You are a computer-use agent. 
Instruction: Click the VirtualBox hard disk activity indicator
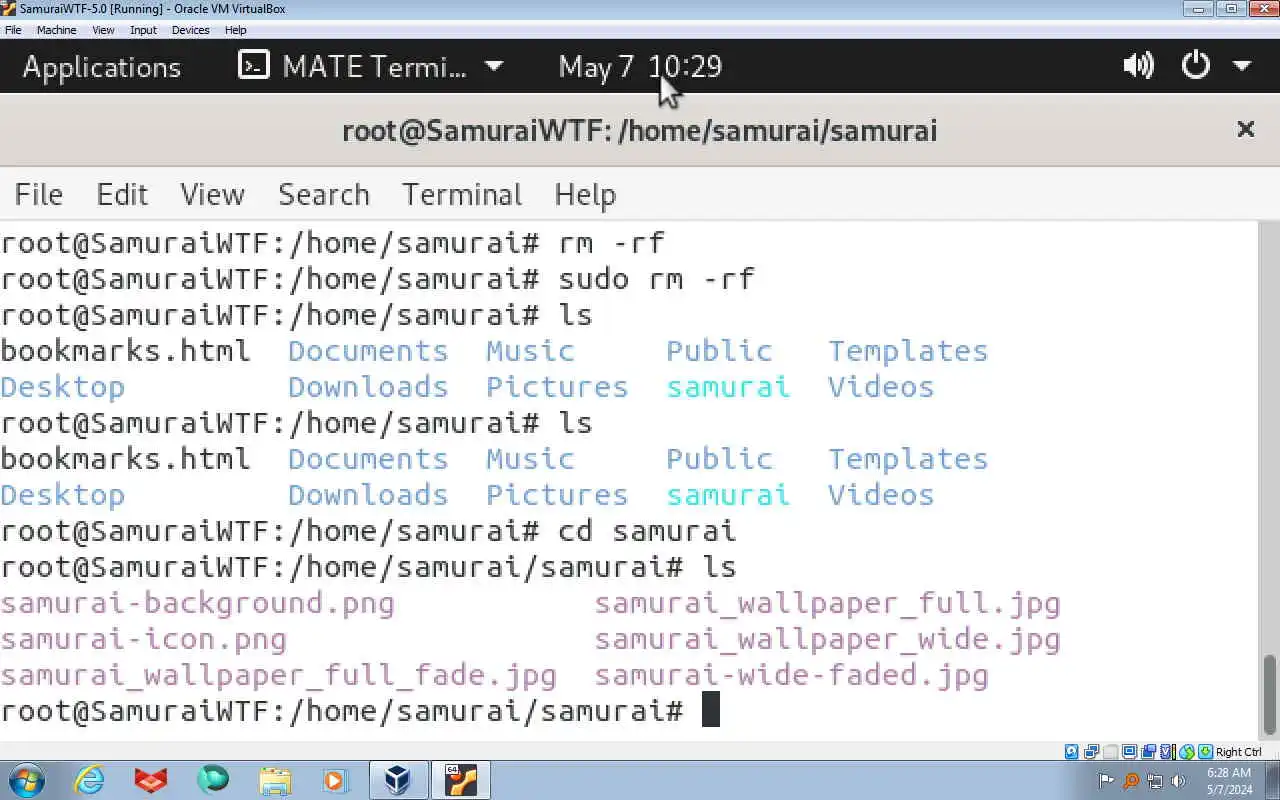pos(1071,752)
